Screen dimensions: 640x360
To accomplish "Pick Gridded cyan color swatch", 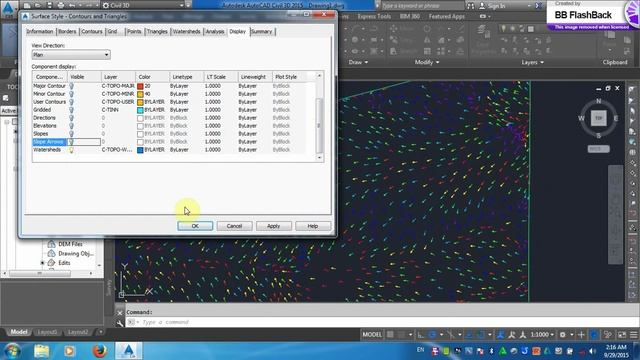I will (140, 110).
